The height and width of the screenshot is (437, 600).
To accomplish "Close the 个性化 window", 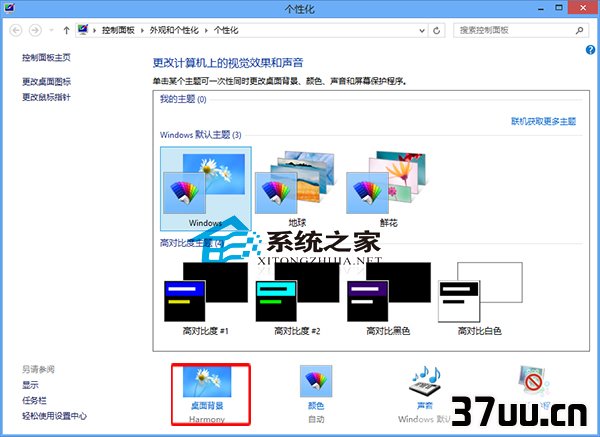I will click(x=582, y=8).
